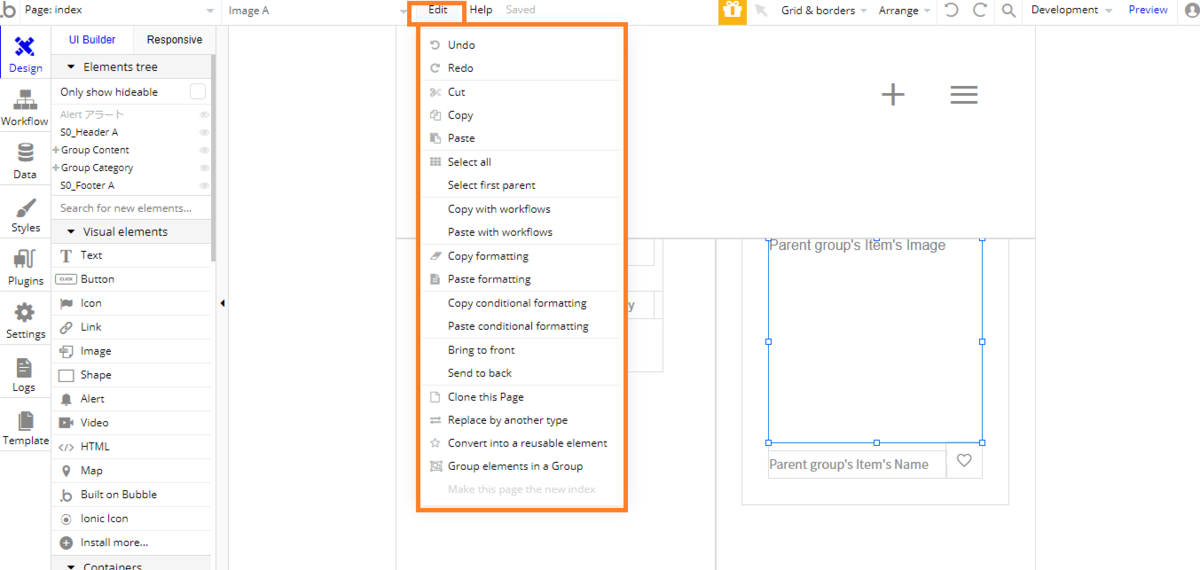This screenshot has height=570, width=1200.
Task: Toggle eye visibility for Alert アラート
Action: coord(204,115)
